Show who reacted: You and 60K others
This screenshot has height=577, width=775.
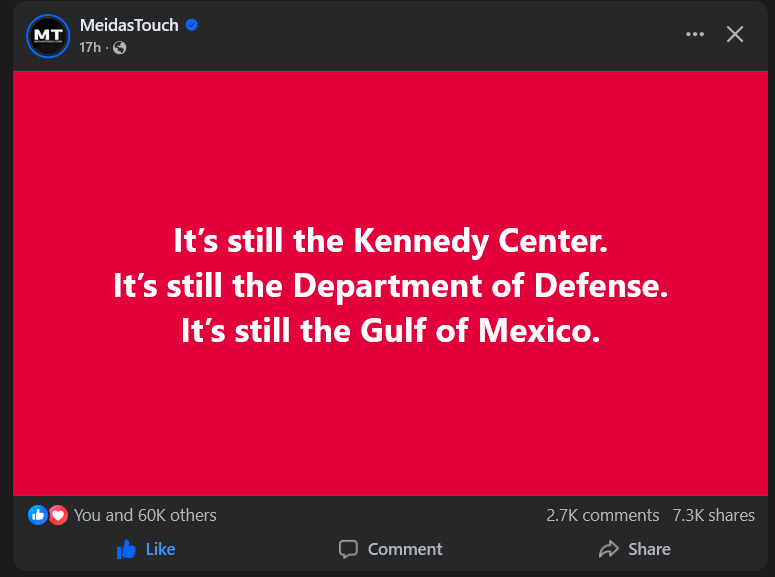[145, 515]
